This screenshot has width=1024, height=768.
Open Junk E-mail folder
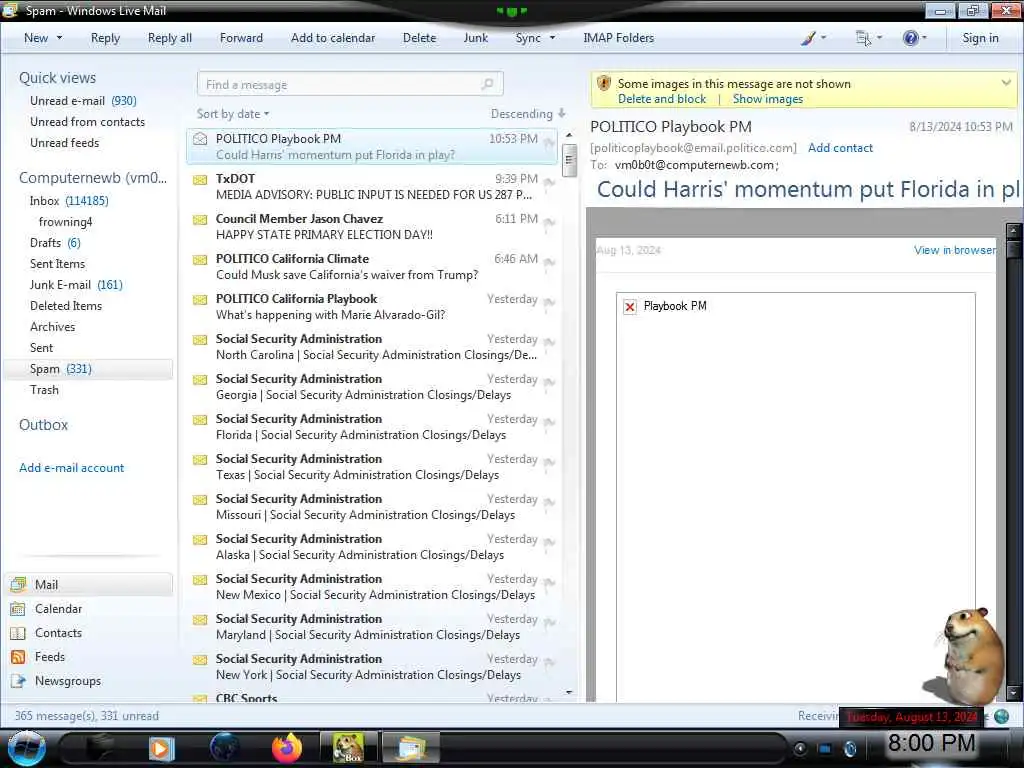tap(76, 285)
